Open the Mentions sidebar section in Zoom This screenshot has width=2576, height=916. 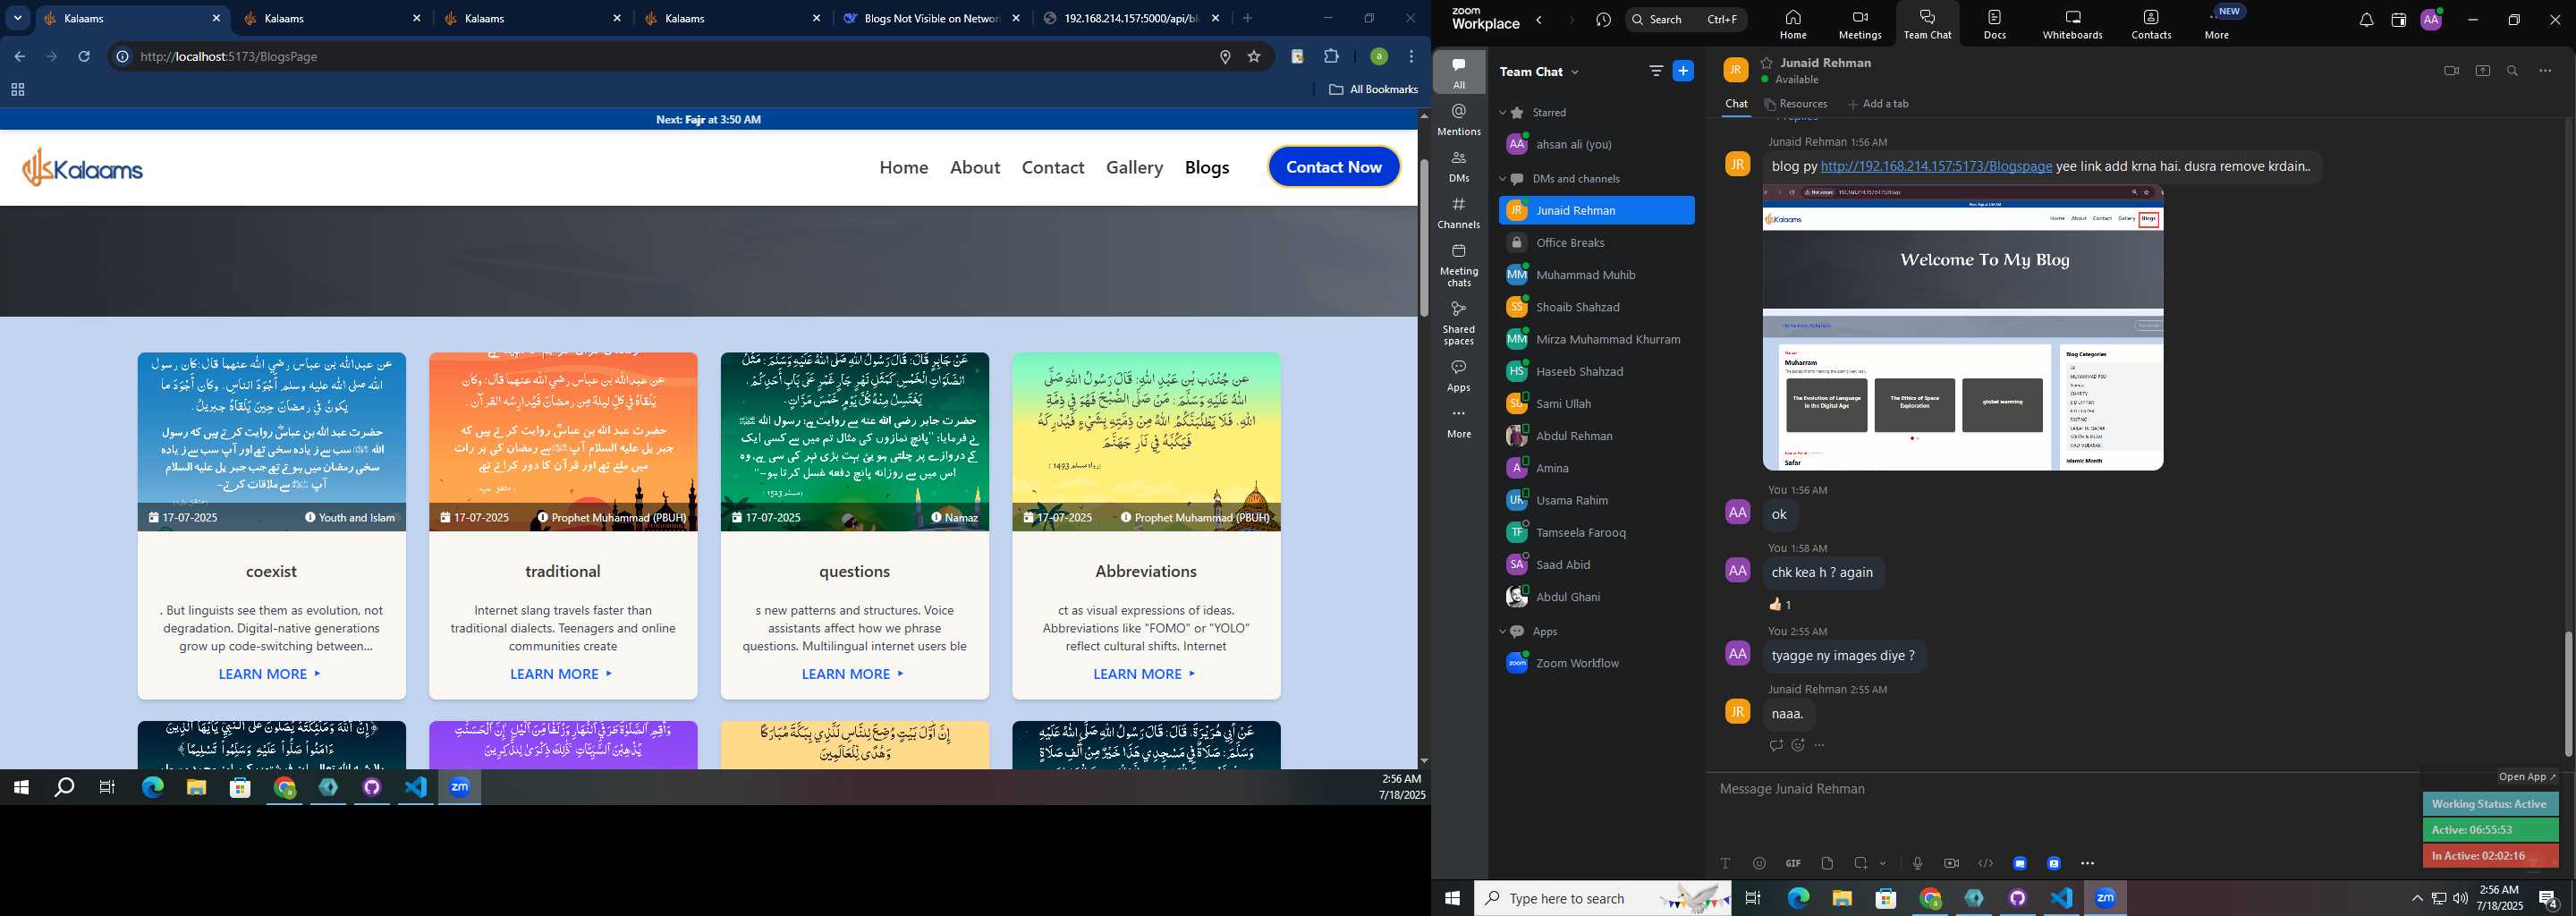(x=1459, y=119)
